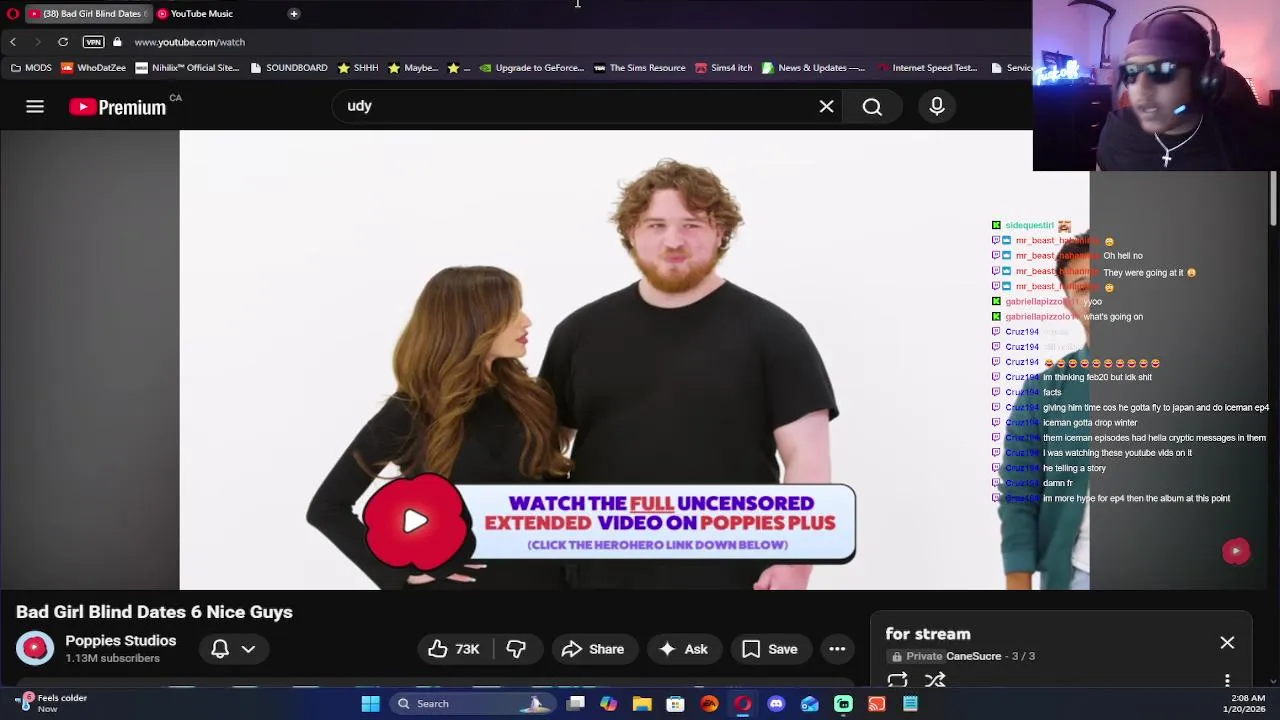The height and width of the screenshot is (720, 1280).
Task: Open Opera GX from the taskbar
Action: 742,704
